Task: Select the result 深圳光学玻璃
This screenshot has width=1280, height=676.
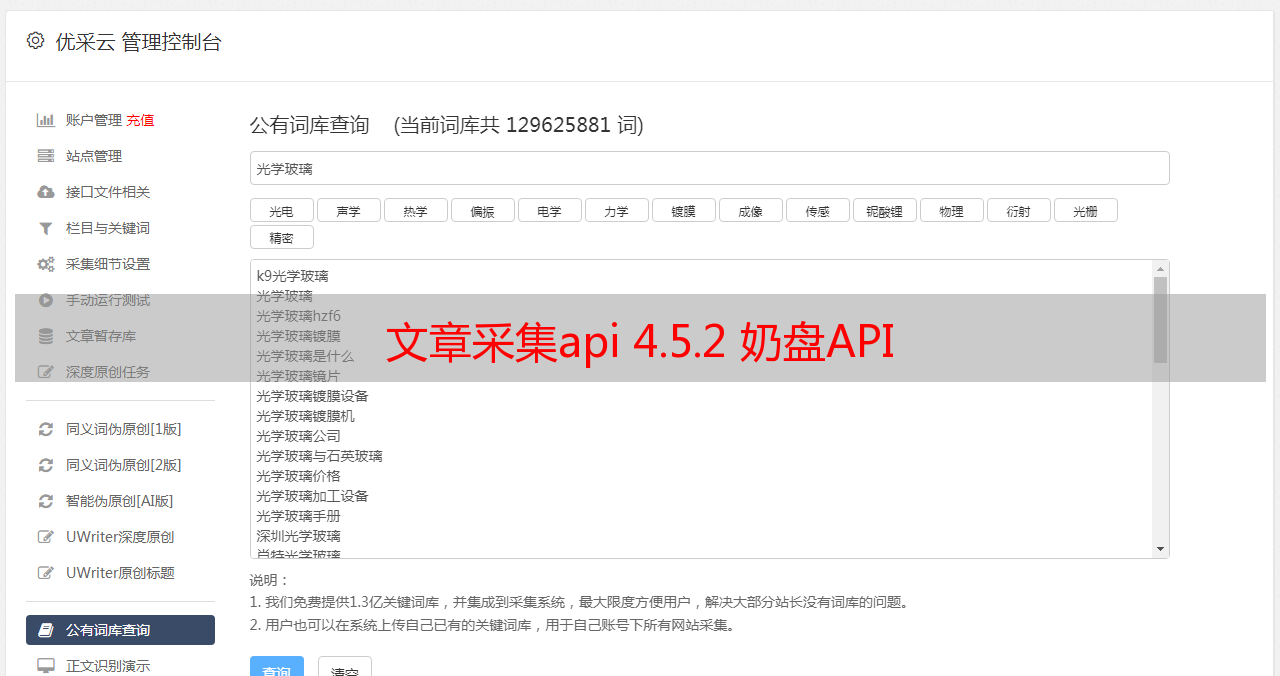Action: (298, 536)
